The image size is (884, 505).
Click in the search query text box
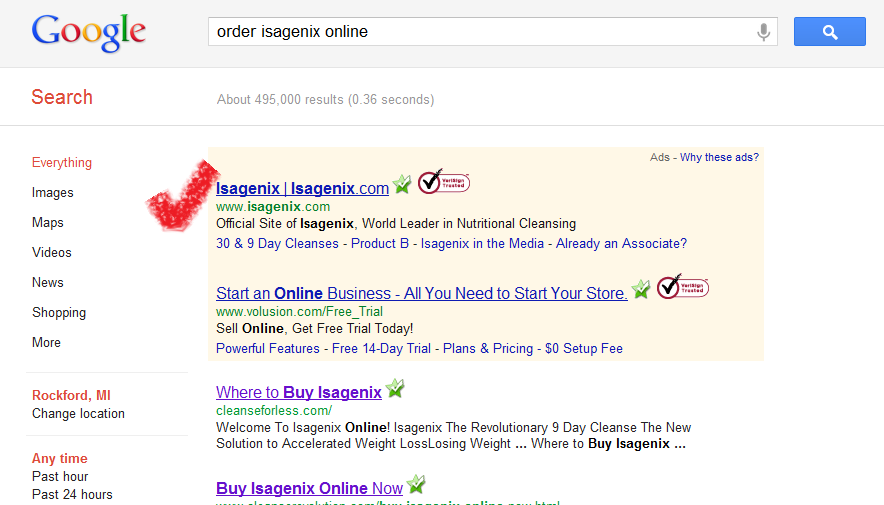click(480, 32)
